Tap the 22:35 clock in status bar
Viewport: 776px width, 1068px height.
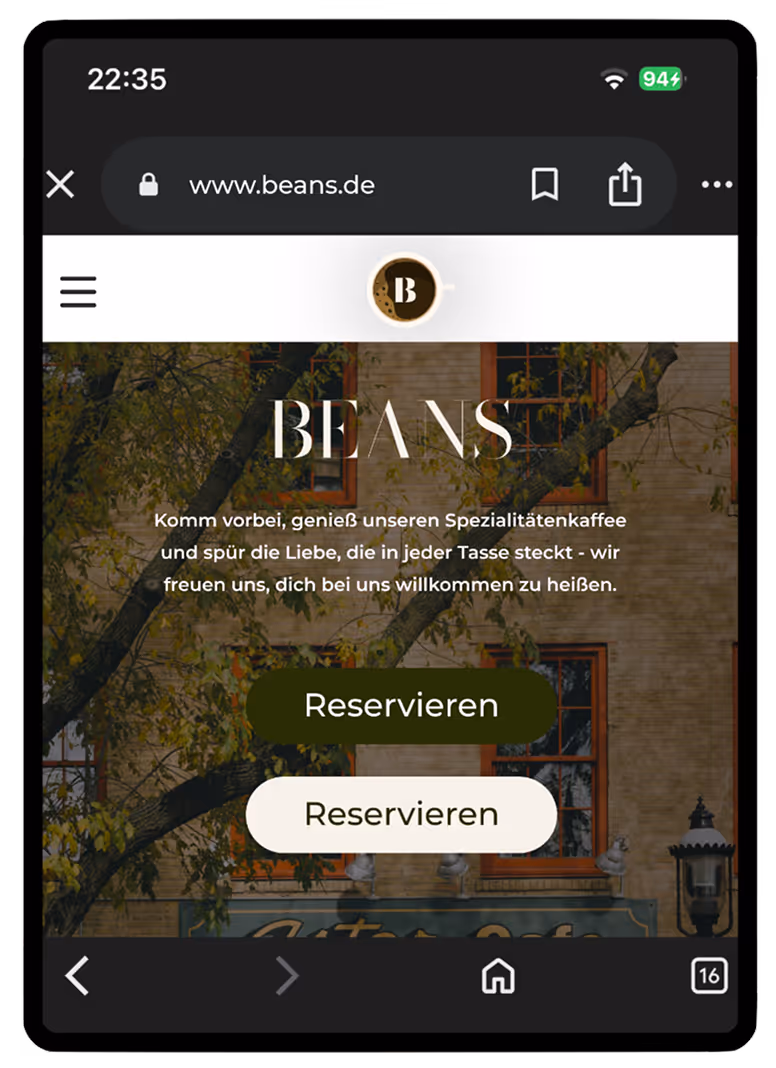pyautogui.click(x=127, y=79)
